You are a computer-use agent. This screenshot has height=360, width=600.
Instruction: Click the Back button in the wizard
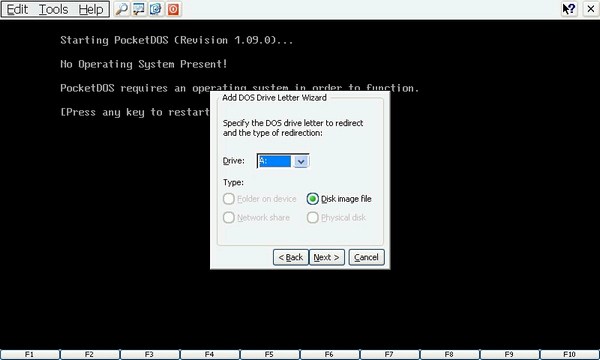[x=291, y=257]
